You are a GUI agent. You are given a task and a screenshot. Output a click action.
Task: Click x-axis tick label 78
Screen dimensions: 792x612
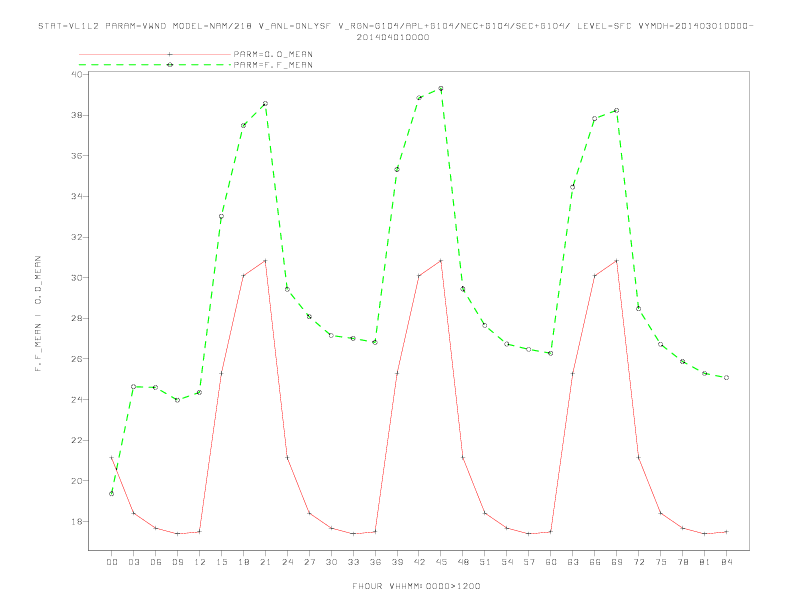(682, 562)
